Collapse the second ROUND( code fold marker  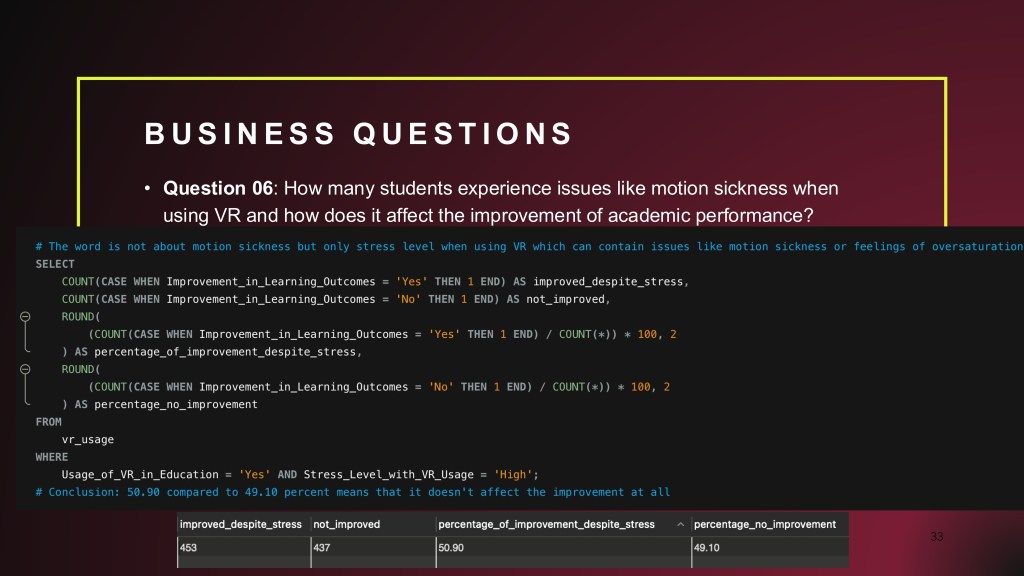[25, 369]
